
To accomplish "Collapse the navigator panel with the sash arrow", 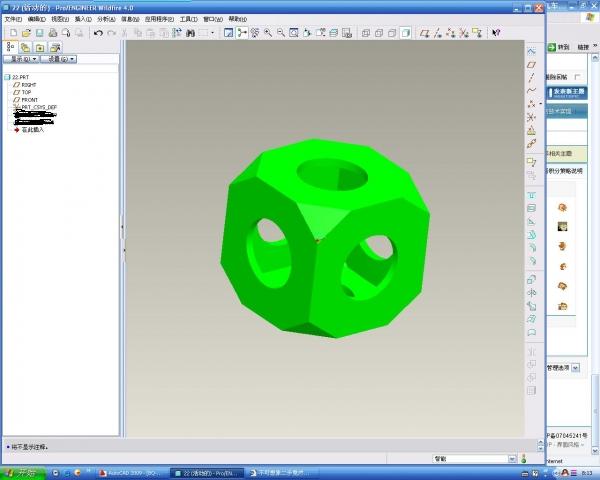I will click(122, 227).
